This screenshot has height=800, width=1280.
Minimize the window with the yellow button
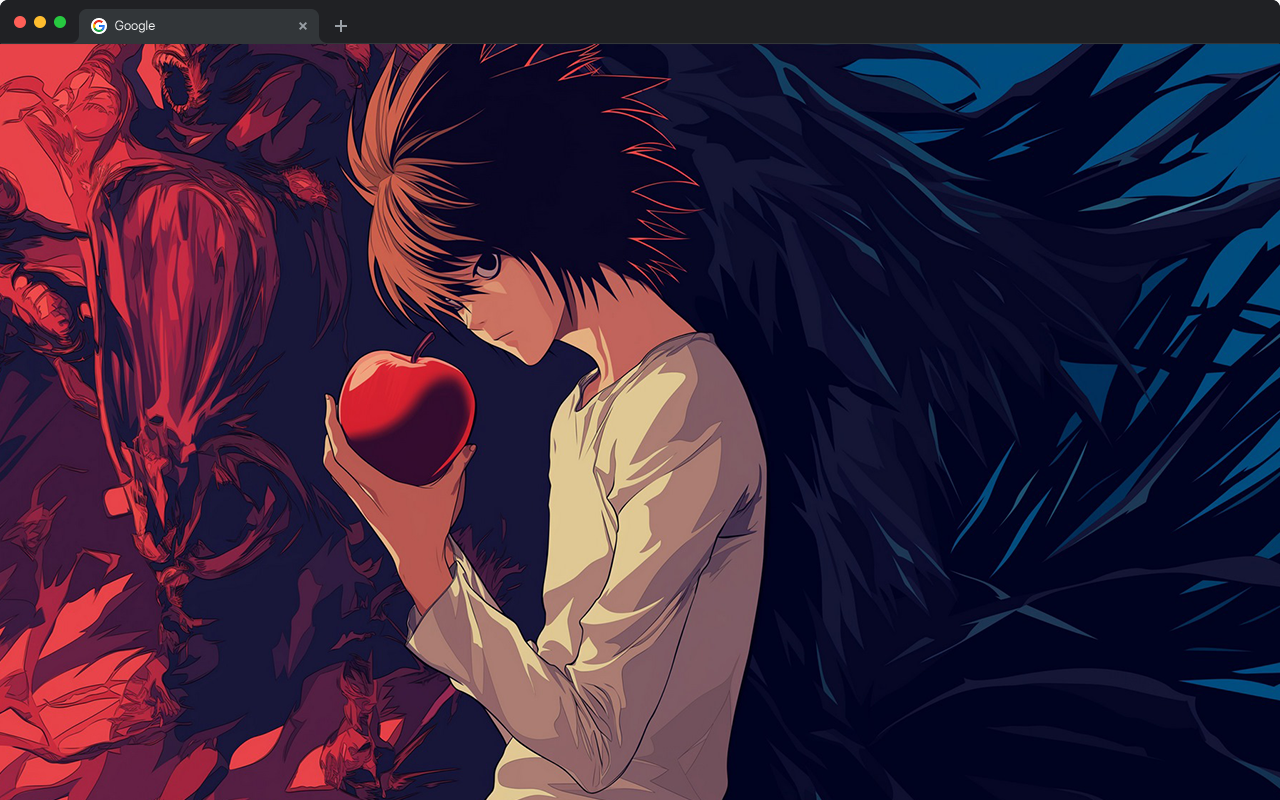[x=40, y=22]
